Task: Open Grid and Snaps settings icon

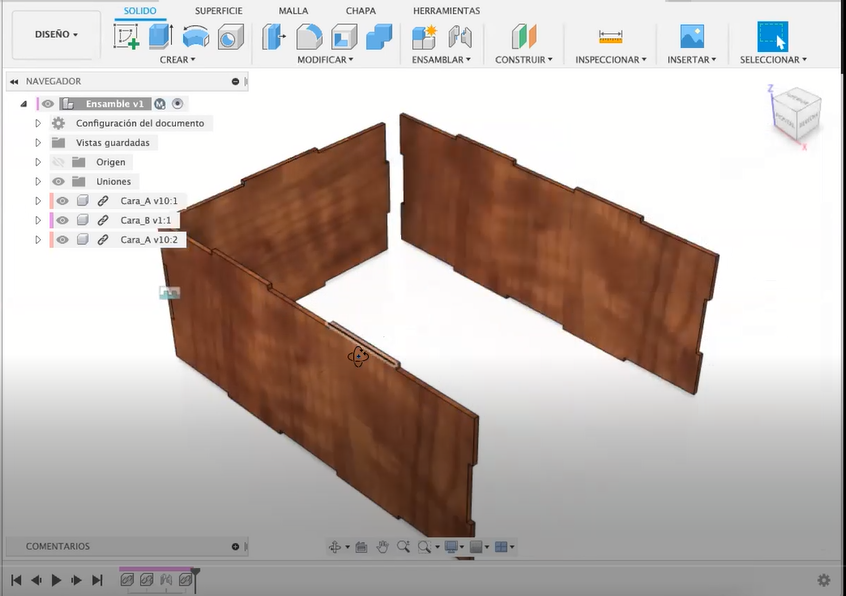Action: pyautogui.click(x=476, y=547)
